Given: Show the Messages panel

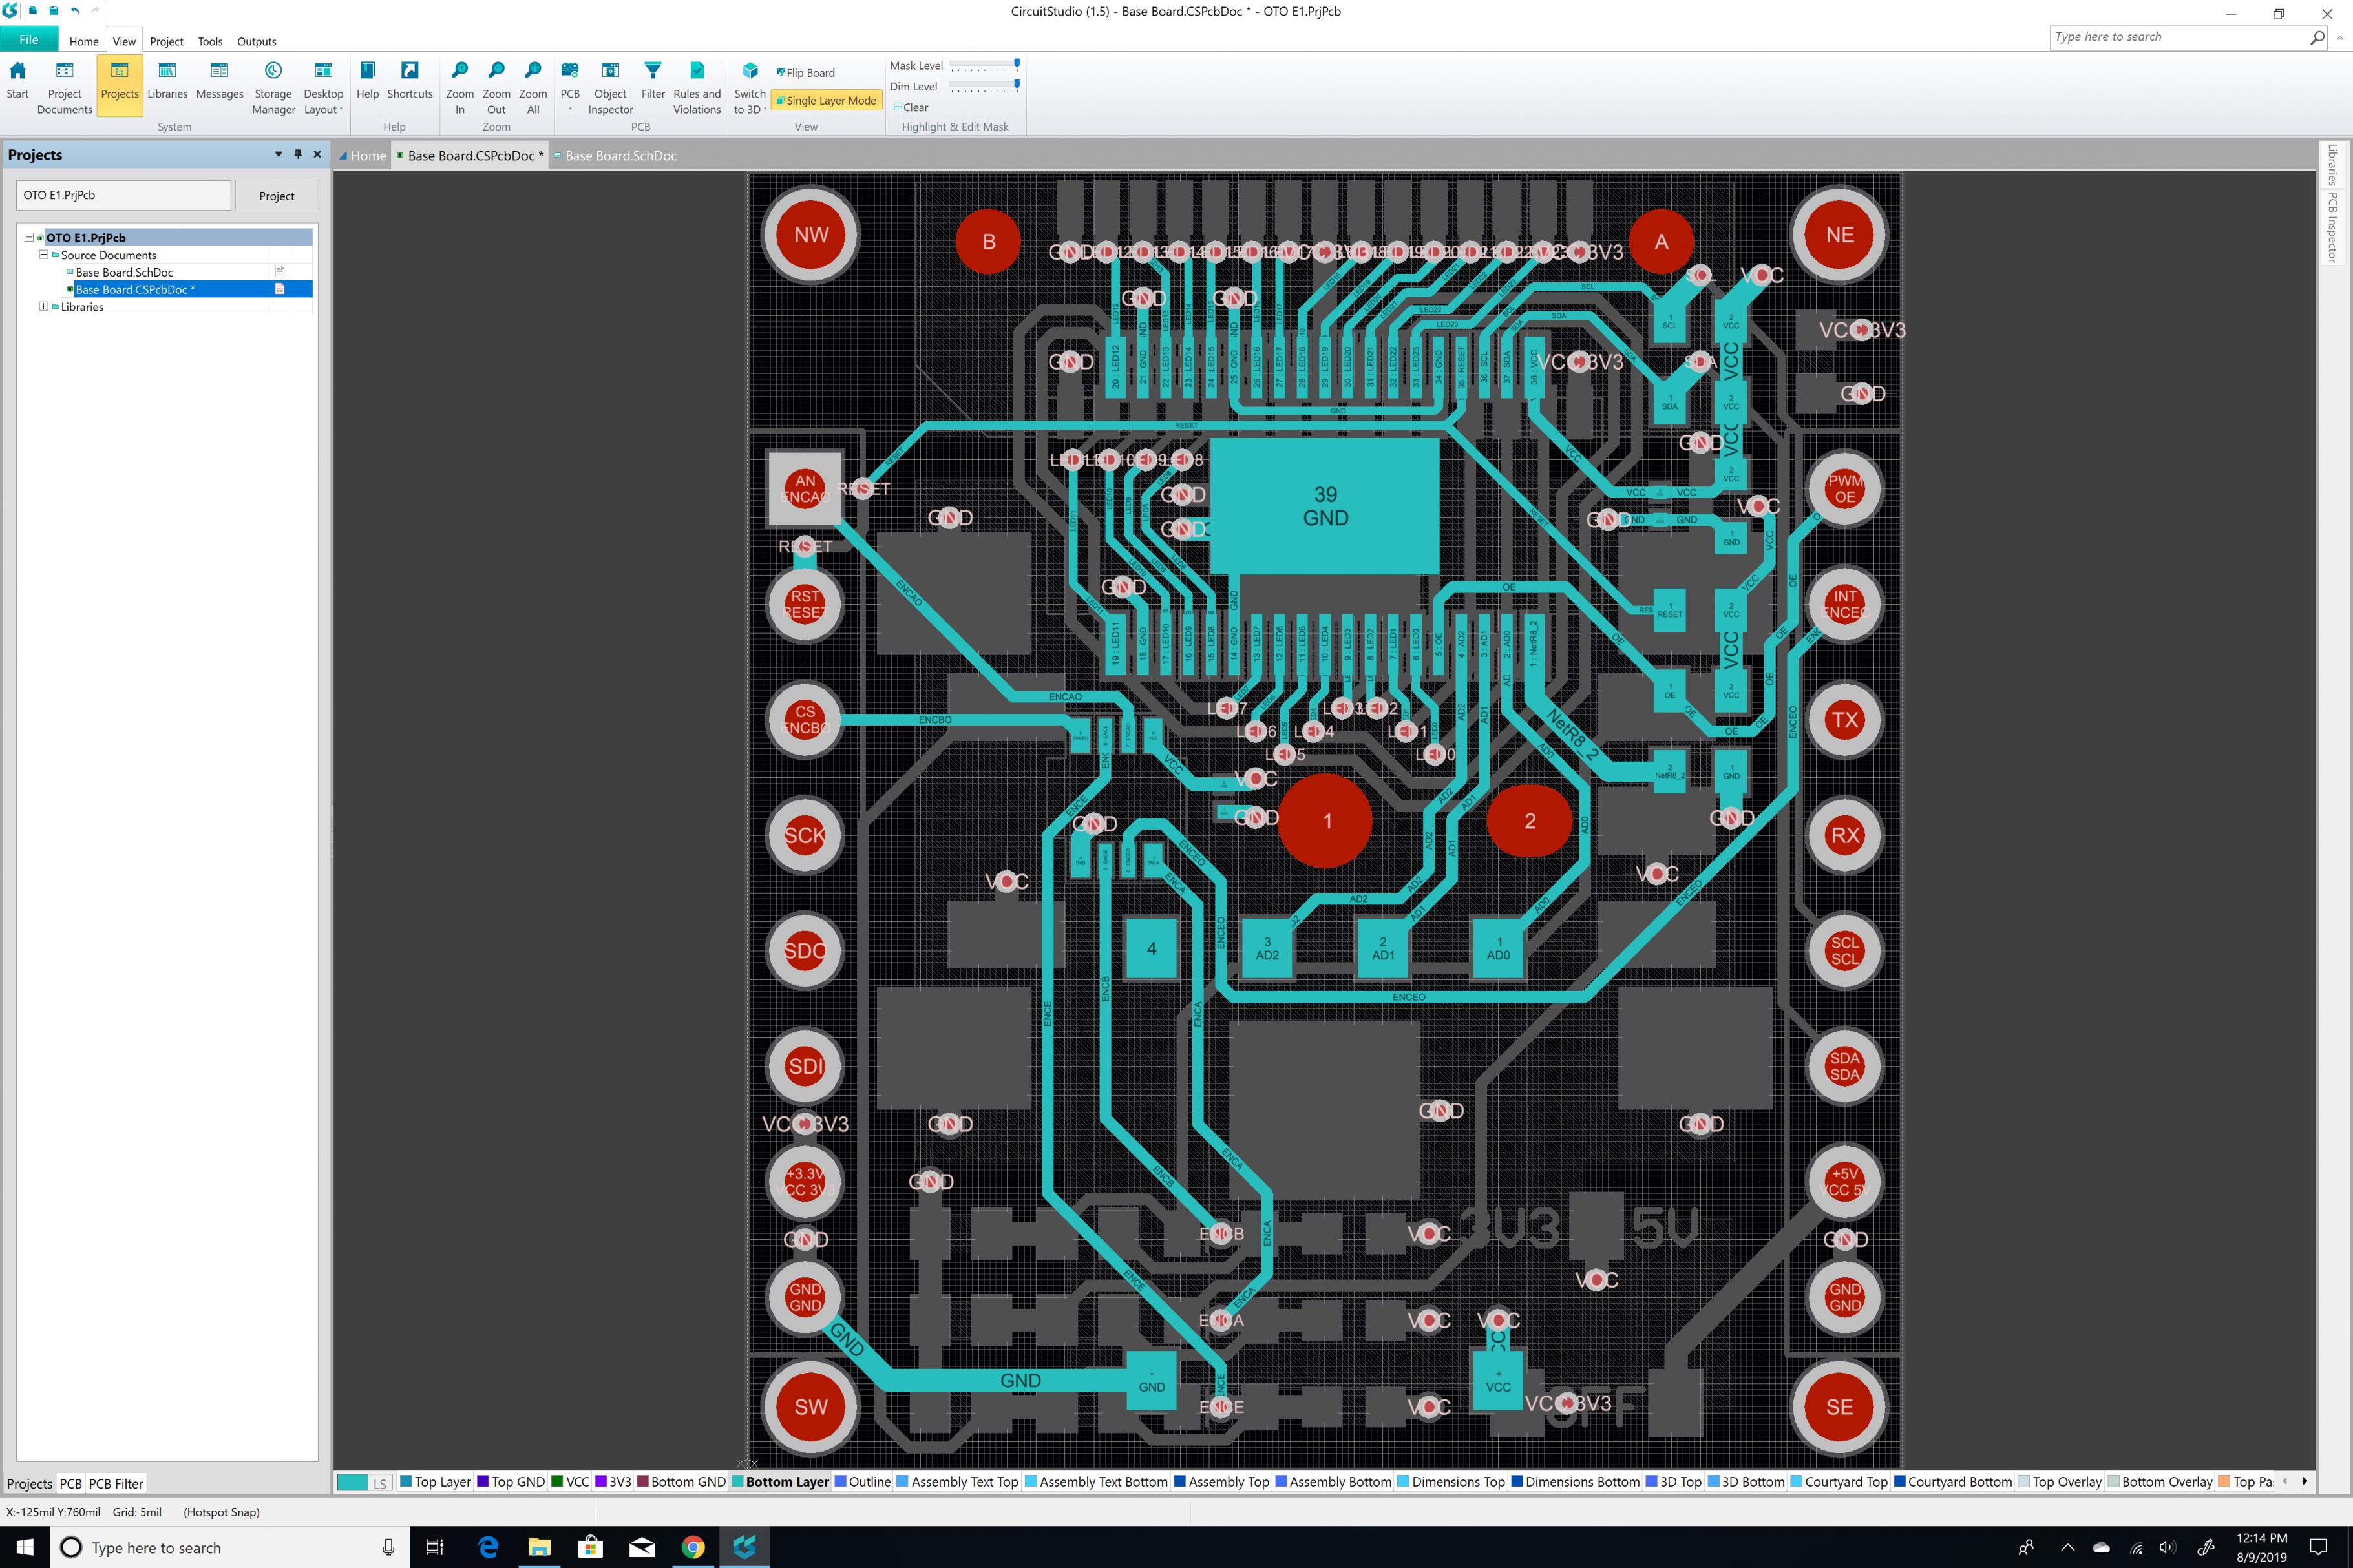Looking at the screenshot, I should [x=219, y=81].
